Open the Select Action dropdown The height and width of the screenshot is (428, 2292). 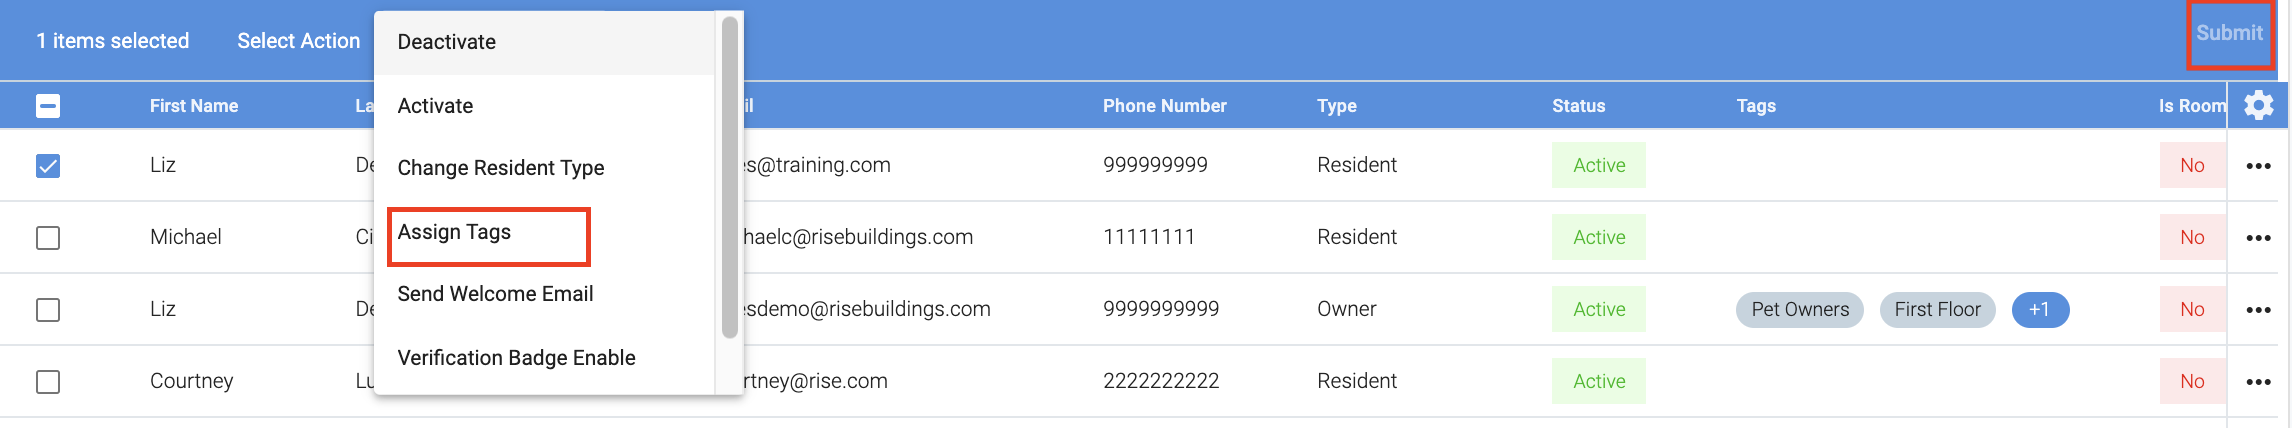coord(298,41)
